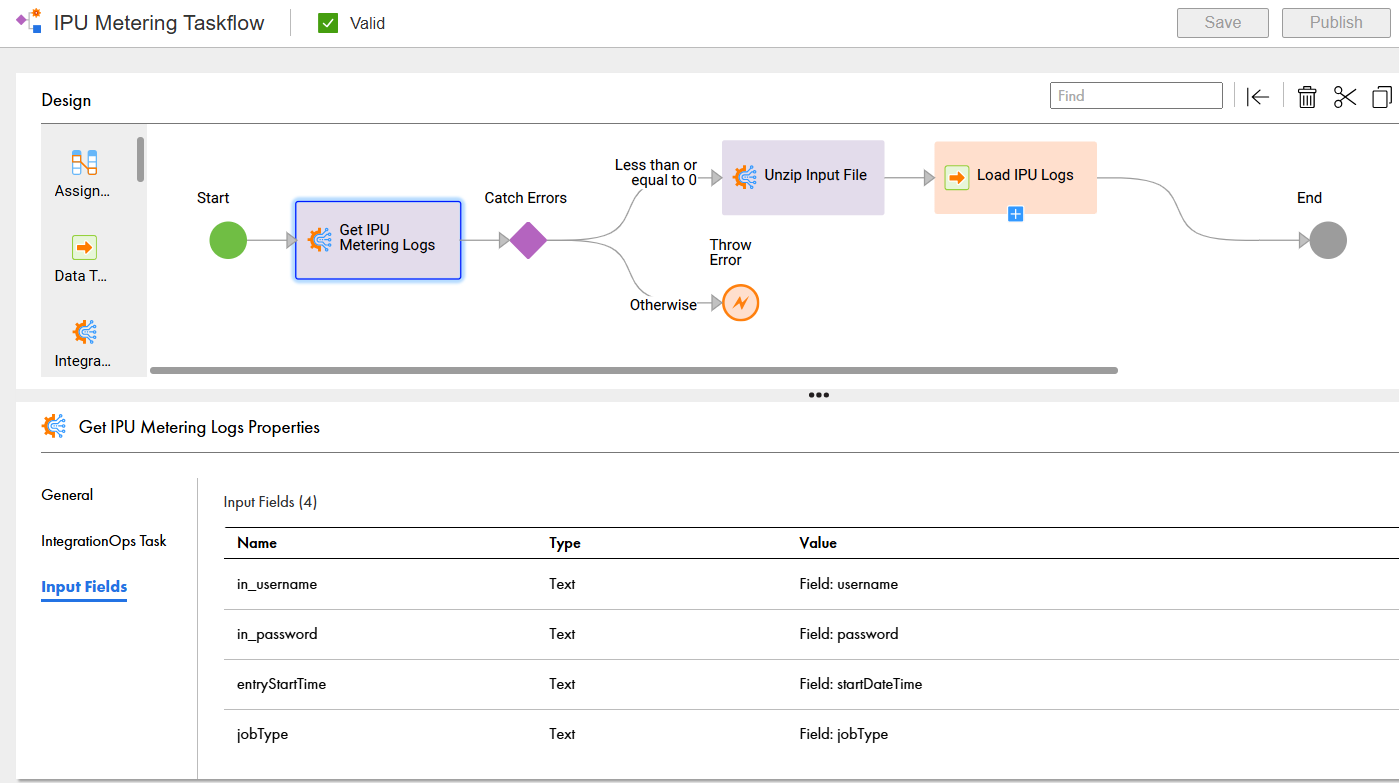Viewport: 1399px width, 783px height.
Task: Click the green Start node
Action: (228, 240)
